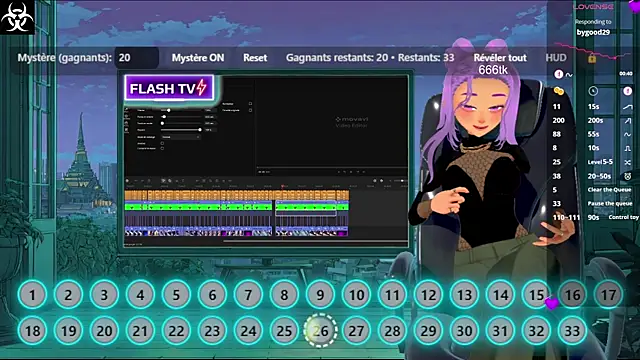Click the alarm icon in 20-50s row
640x360 pixels.
627,176
